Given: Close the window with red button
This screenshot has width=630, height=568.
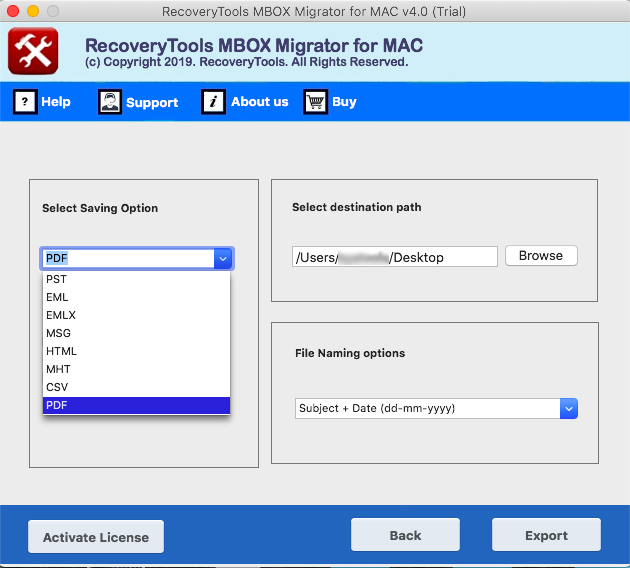Looking at the screenshot, I should 13,11.
